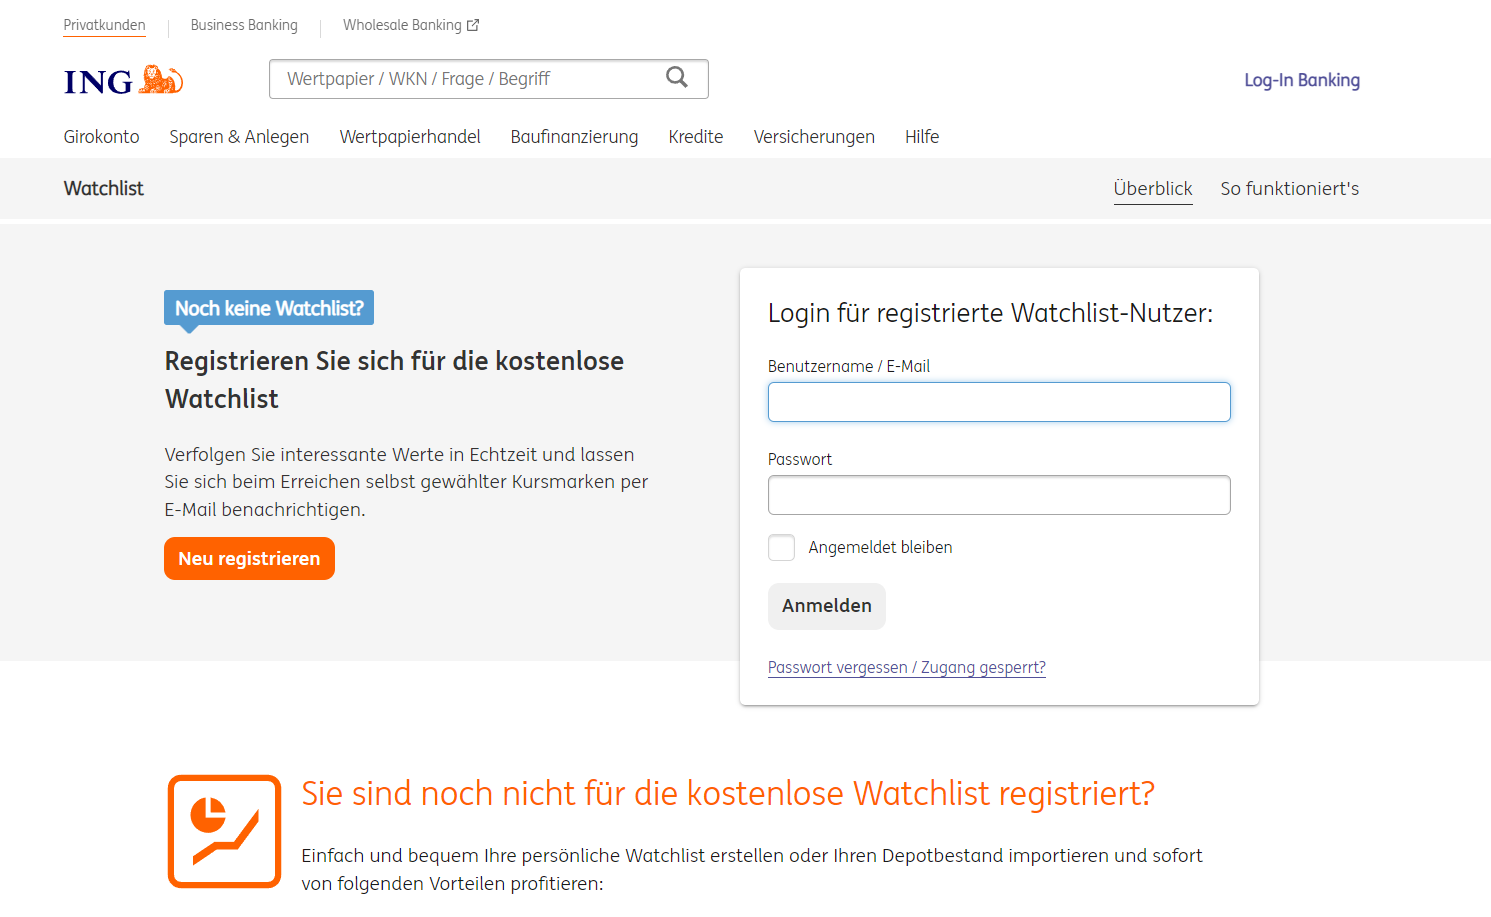Focus the Benutzername / E-Mail field
Screen dimensions: 1491x917
pos(999,402)
